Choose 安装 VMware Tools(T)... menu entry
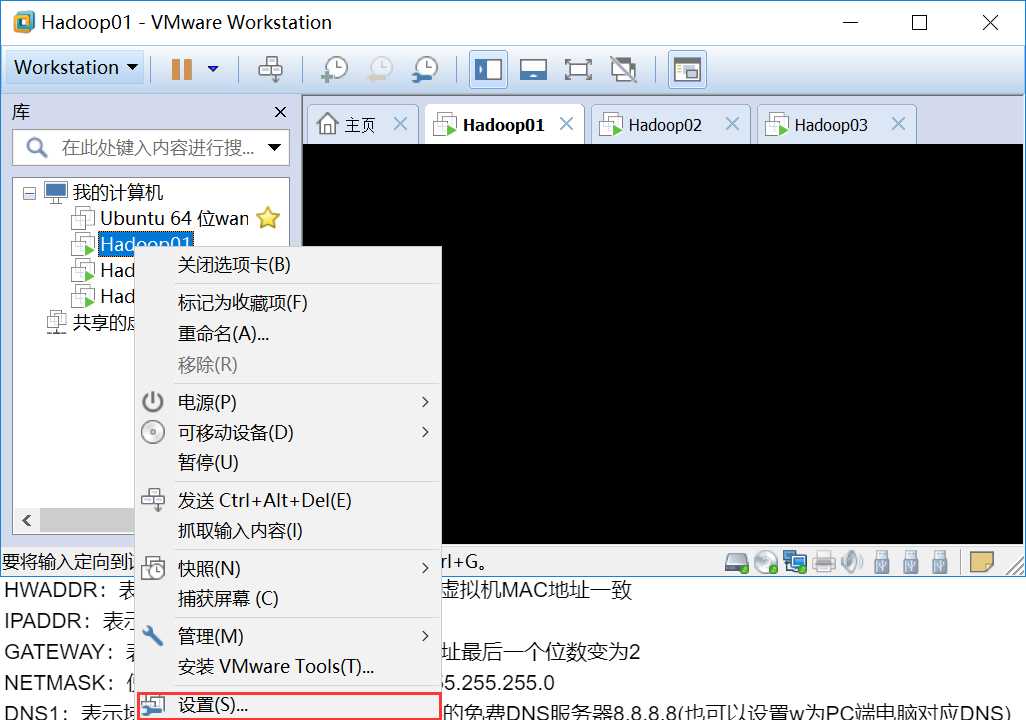1026x720 pixels. (288, 666)
